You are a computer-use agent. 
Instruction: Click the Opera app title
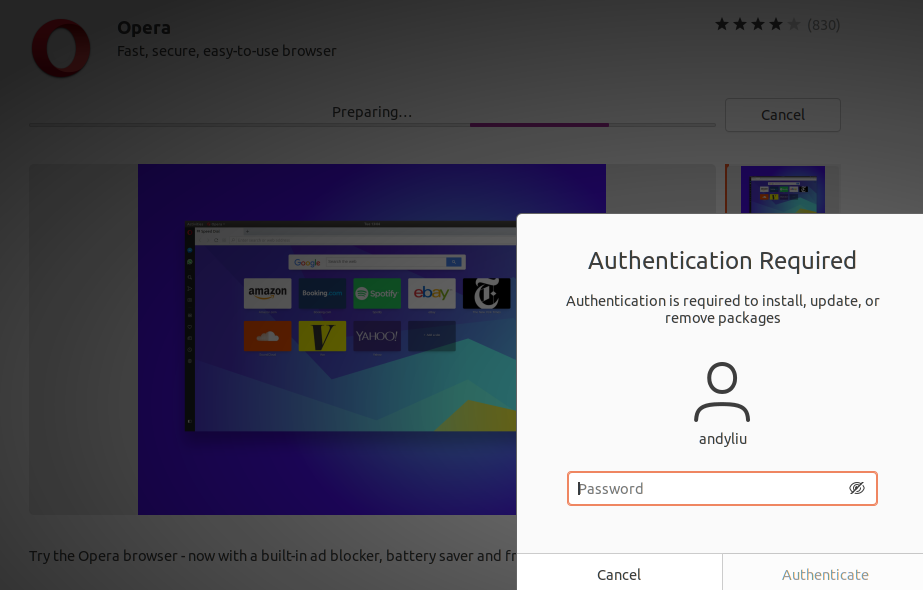tap(144, 28)
